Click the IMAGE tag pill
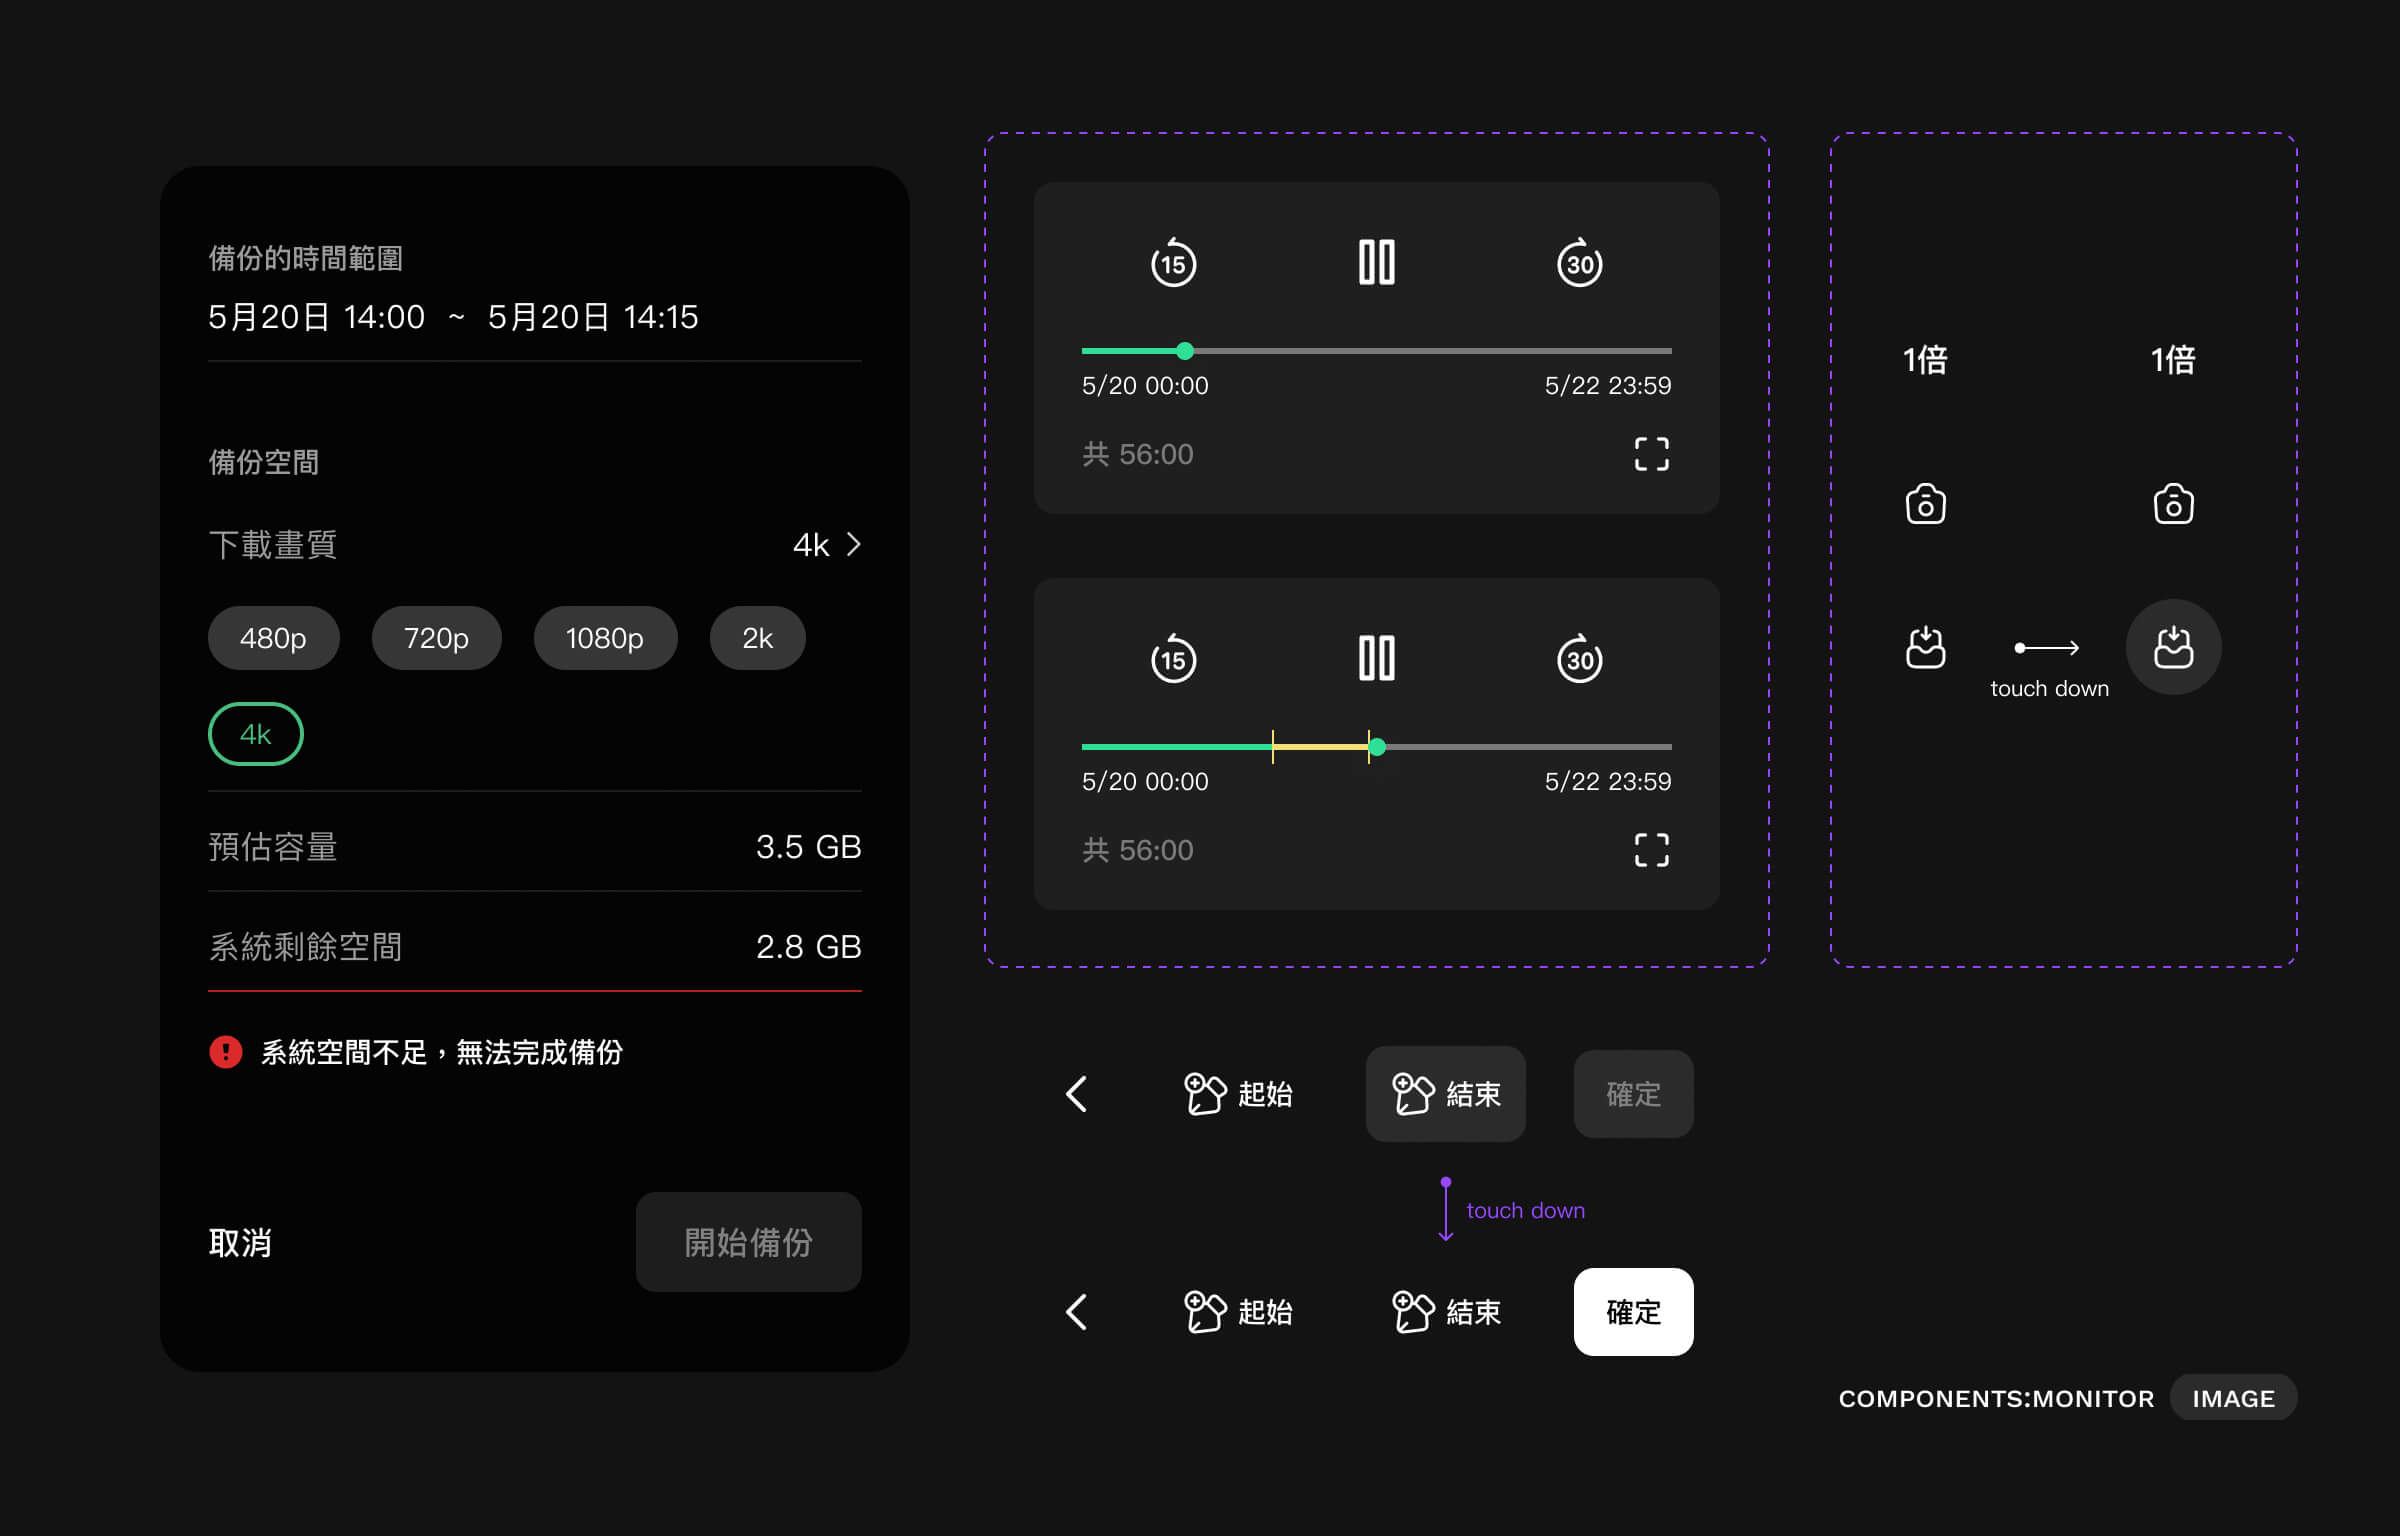The width and height of the screenshot is (2400, 1536). (2233, 1398)
